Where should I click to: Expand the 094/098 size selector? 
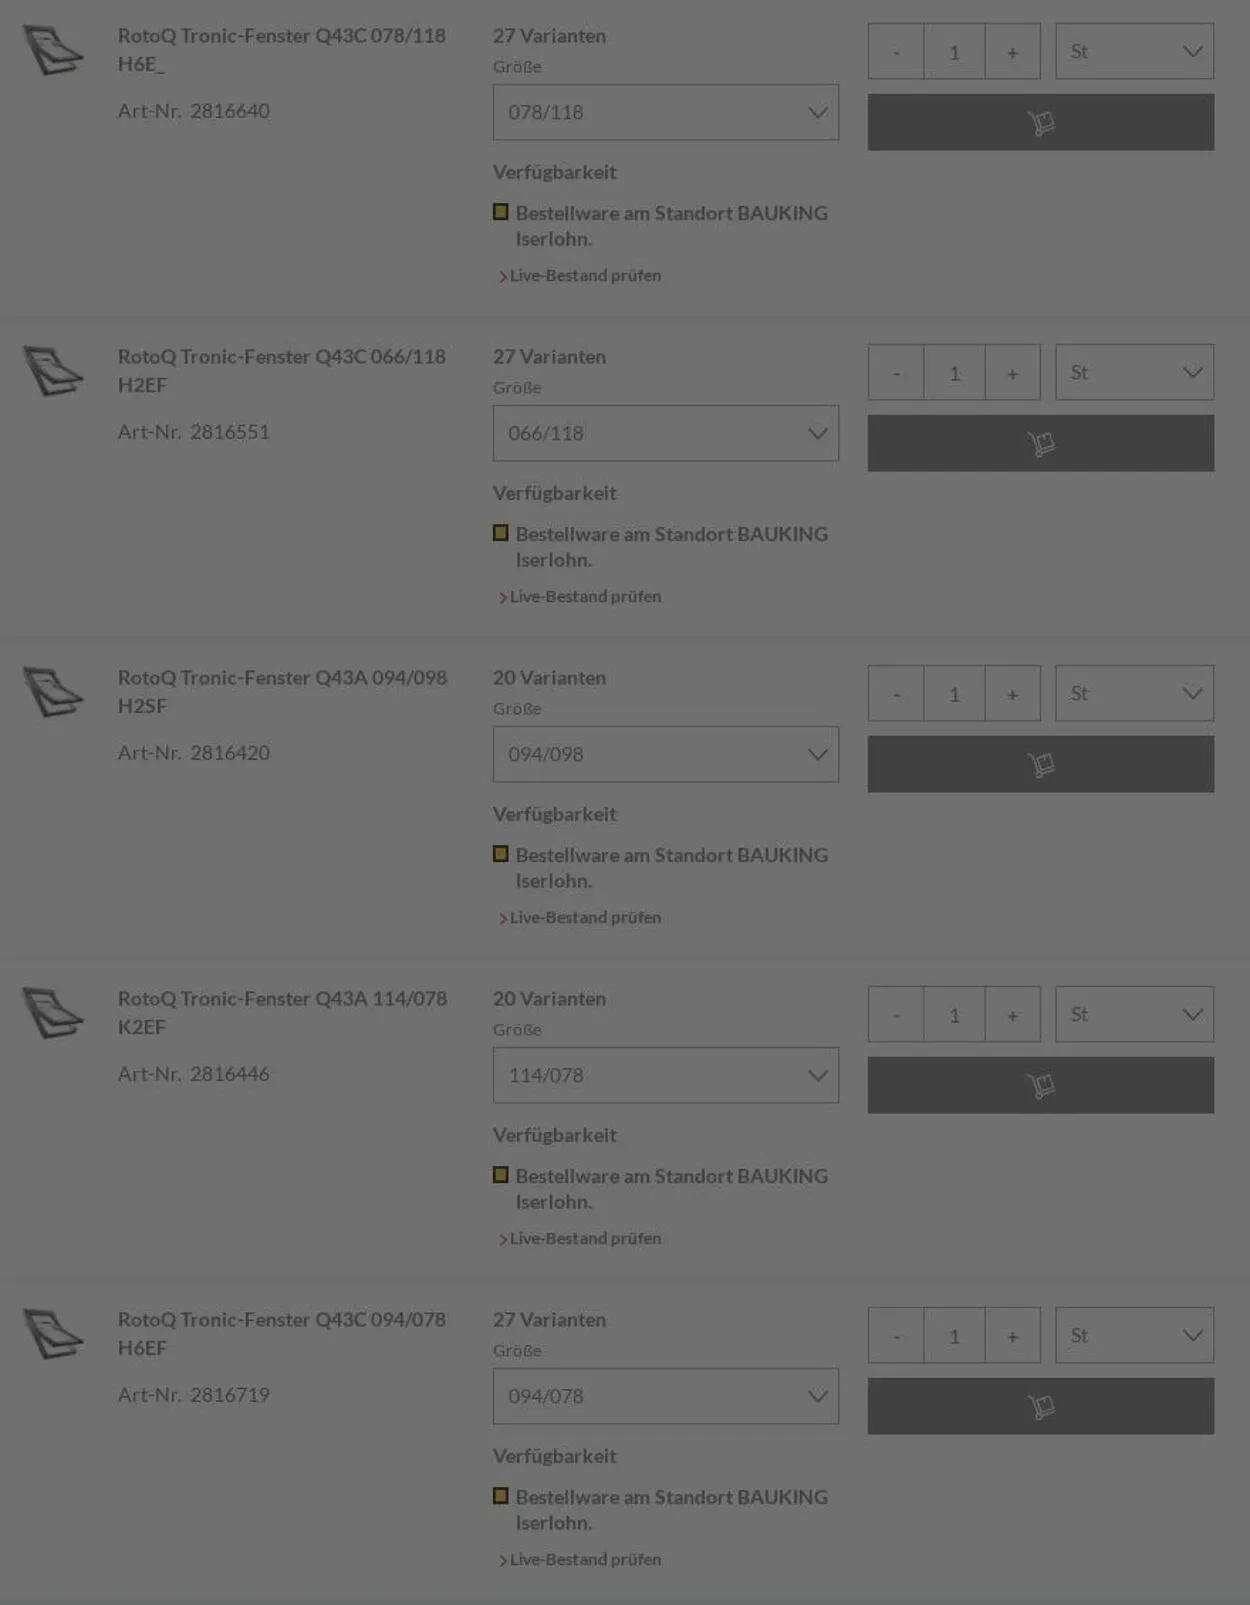point(665,754)
